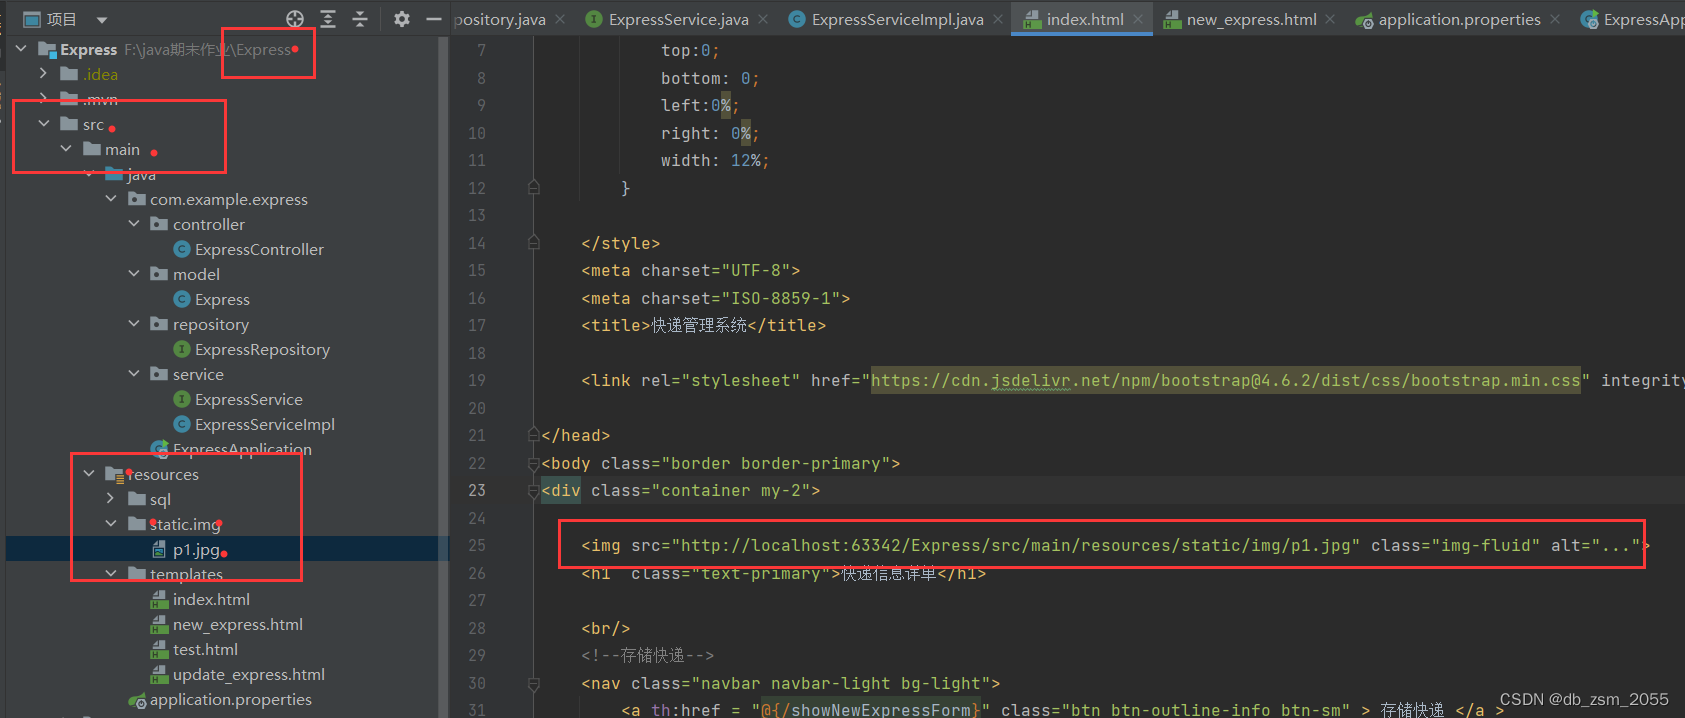Image resolution: width=1685 pixels, height=718 pixels.
Task: Close the ExpressService.java tab
Action: tap(763, 19)
